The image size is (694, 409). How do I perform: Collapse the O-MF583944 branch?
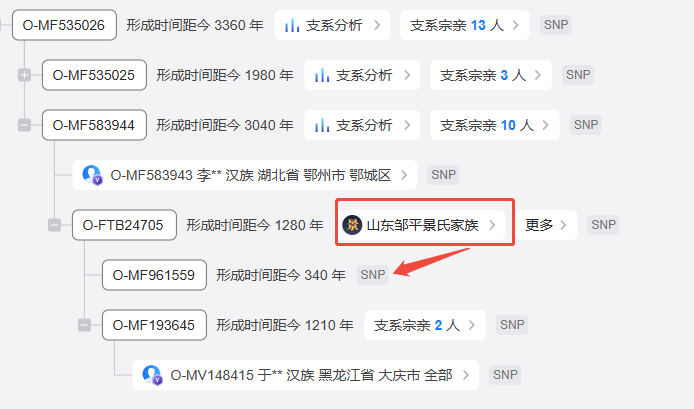pyautogui.click(x=24, y=125)
